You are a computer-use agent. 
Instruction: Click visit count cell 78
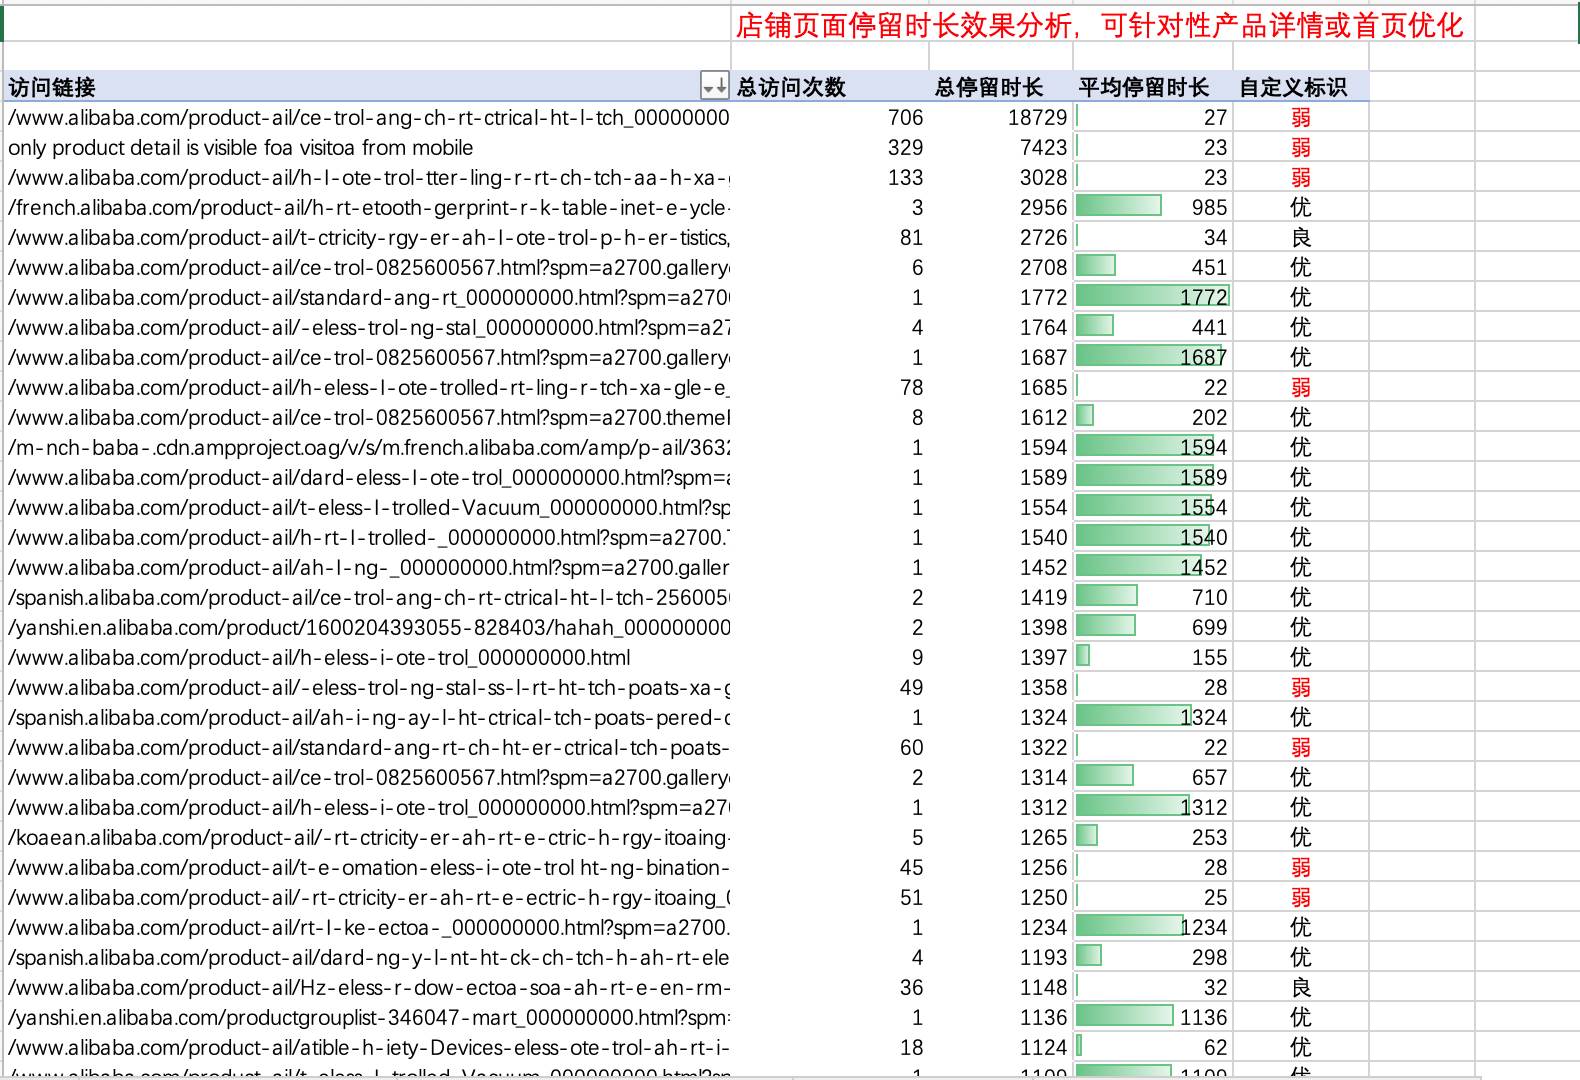[830, 387]
